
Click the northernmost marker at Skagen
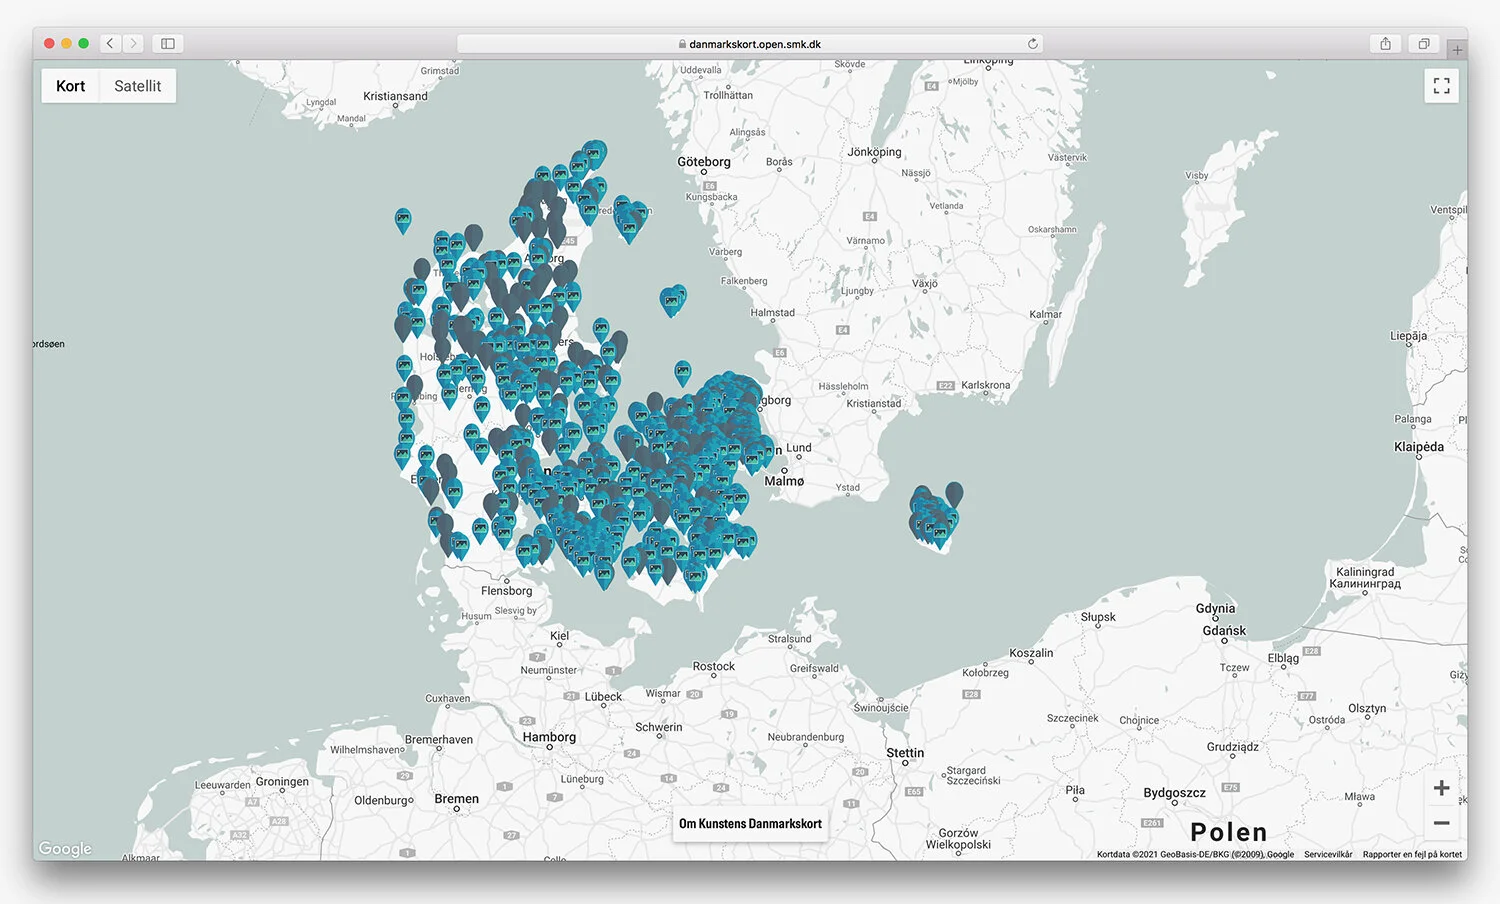[x=596, y=154]
